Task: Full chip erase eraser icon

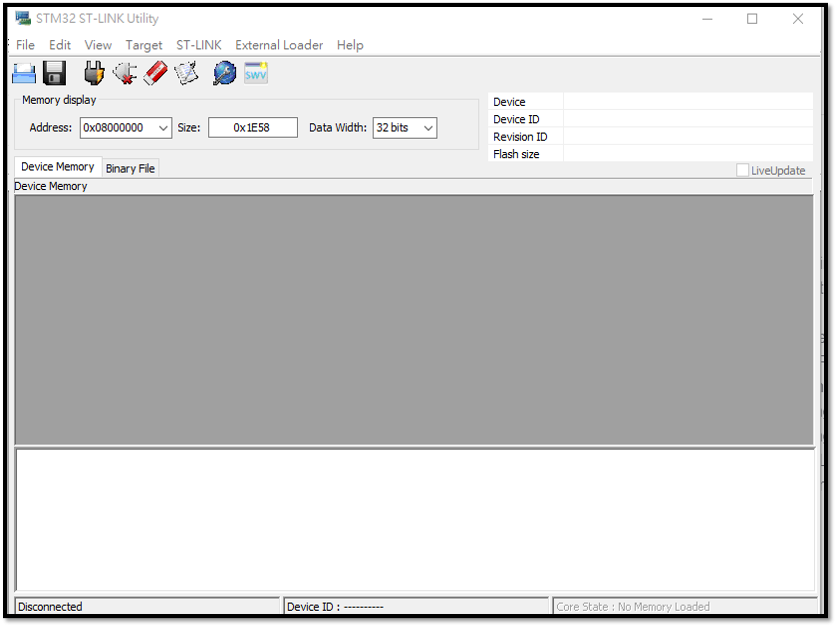Action: pyautogui.click(x=156, y=73)
